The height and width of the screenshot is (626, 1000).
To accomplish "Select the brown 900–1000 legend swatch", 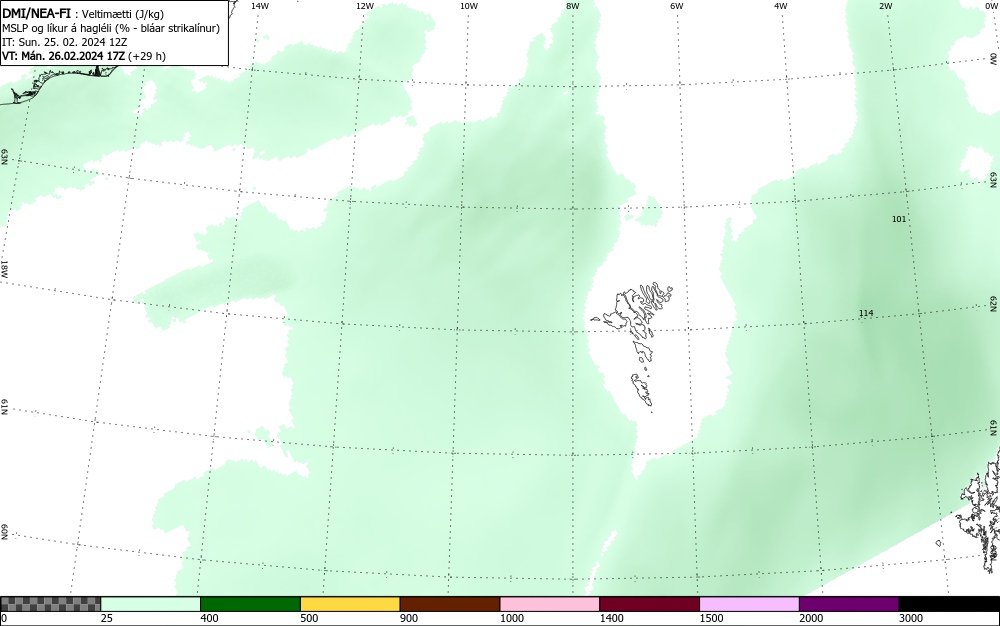I will click(x=450, y=604).
